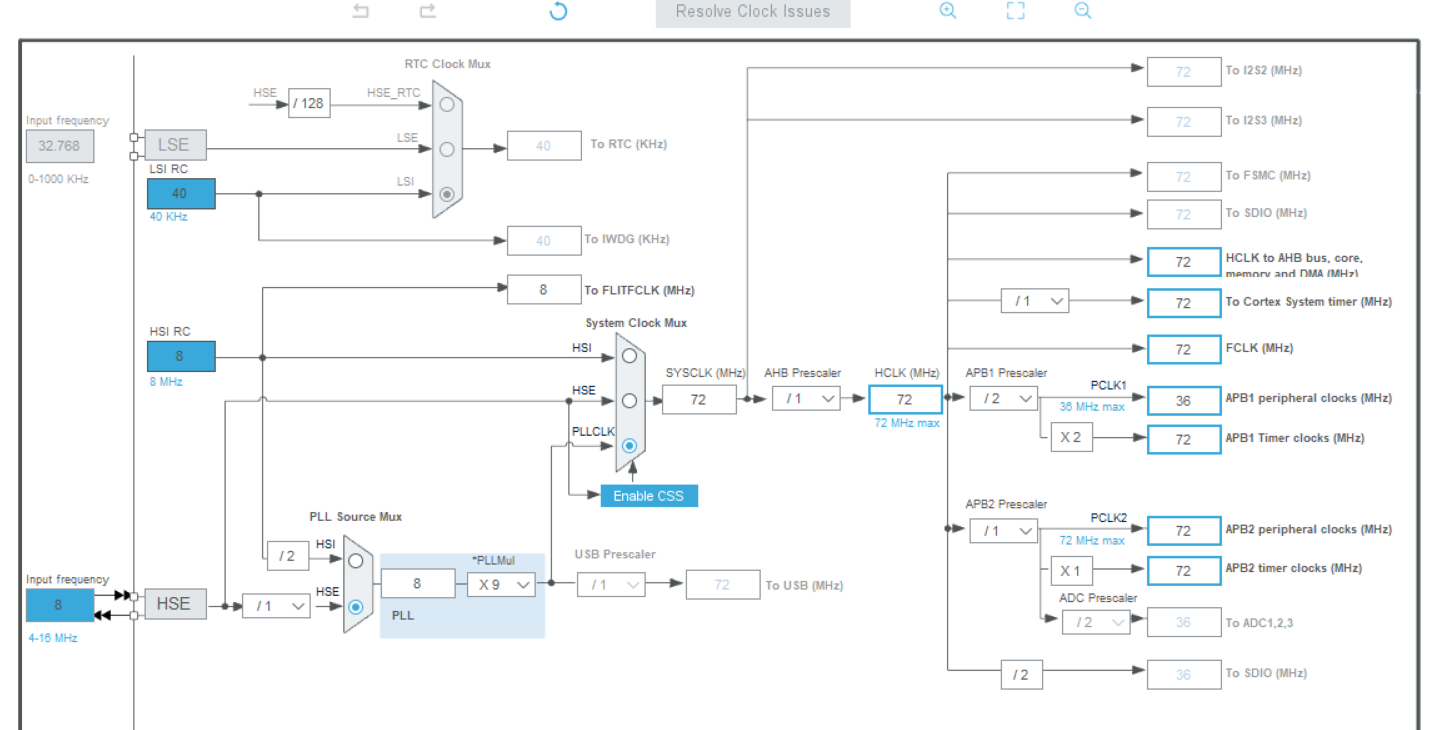This screenshot has height=730, width=1446.
Task: Click the APB2 timer clocks value field
Action: [1183, 570]
